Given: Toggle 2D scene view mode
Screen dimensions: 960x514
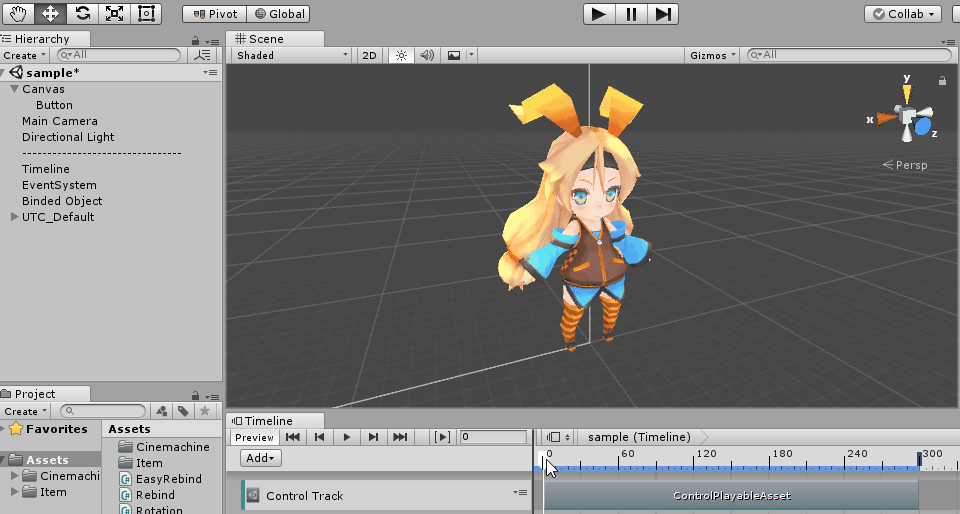Looking at the screenshot, I should click(369, 55).
